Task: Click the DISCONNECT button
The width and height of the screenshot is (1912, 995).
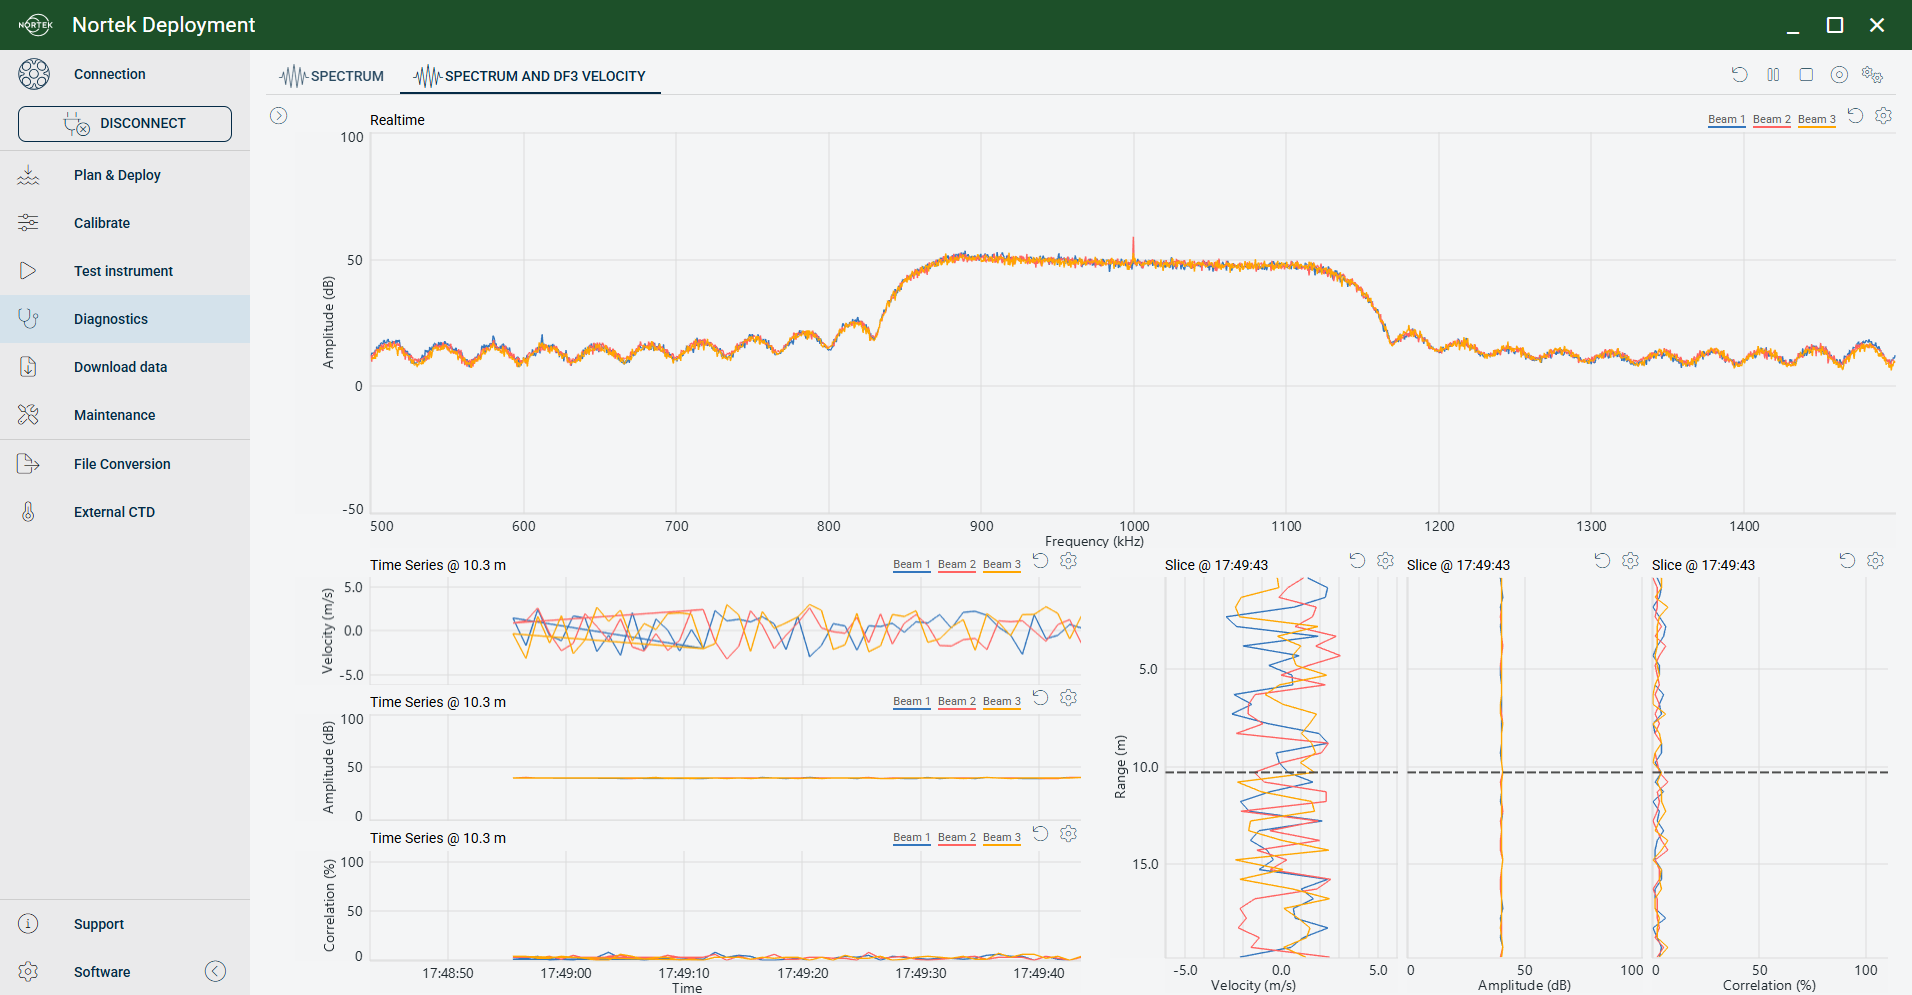Action: point(125,124)
